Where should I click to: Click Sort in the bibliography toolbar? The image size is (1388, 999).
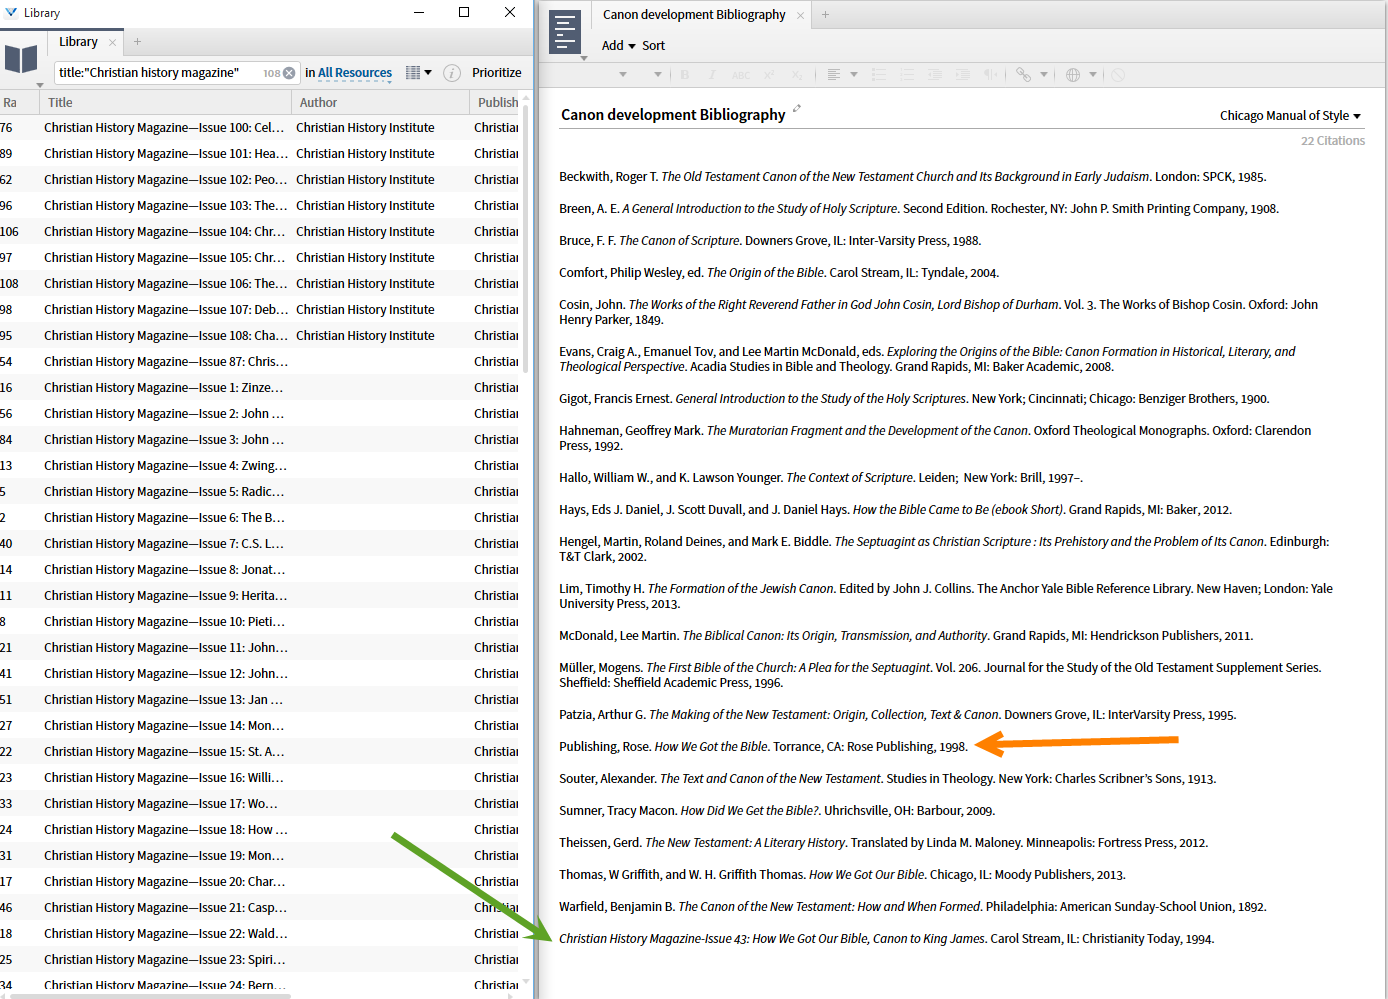(x=653, y=46)
